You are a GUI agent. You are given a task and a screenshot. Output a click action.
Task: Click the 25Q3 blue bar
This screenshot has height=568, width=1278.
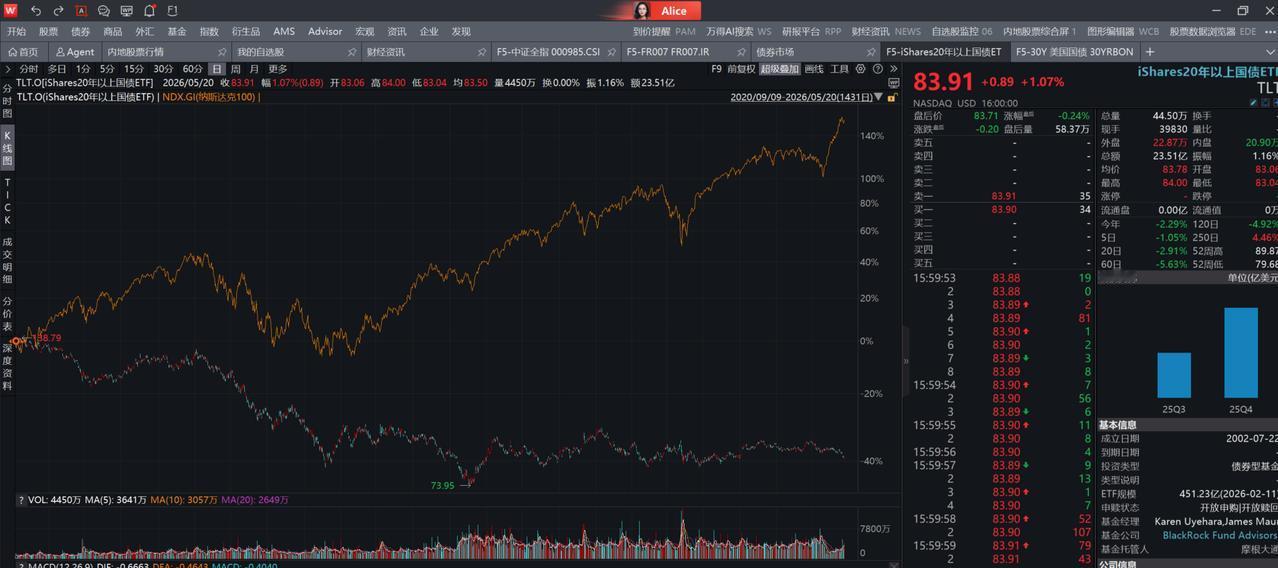click(1174, 375)
